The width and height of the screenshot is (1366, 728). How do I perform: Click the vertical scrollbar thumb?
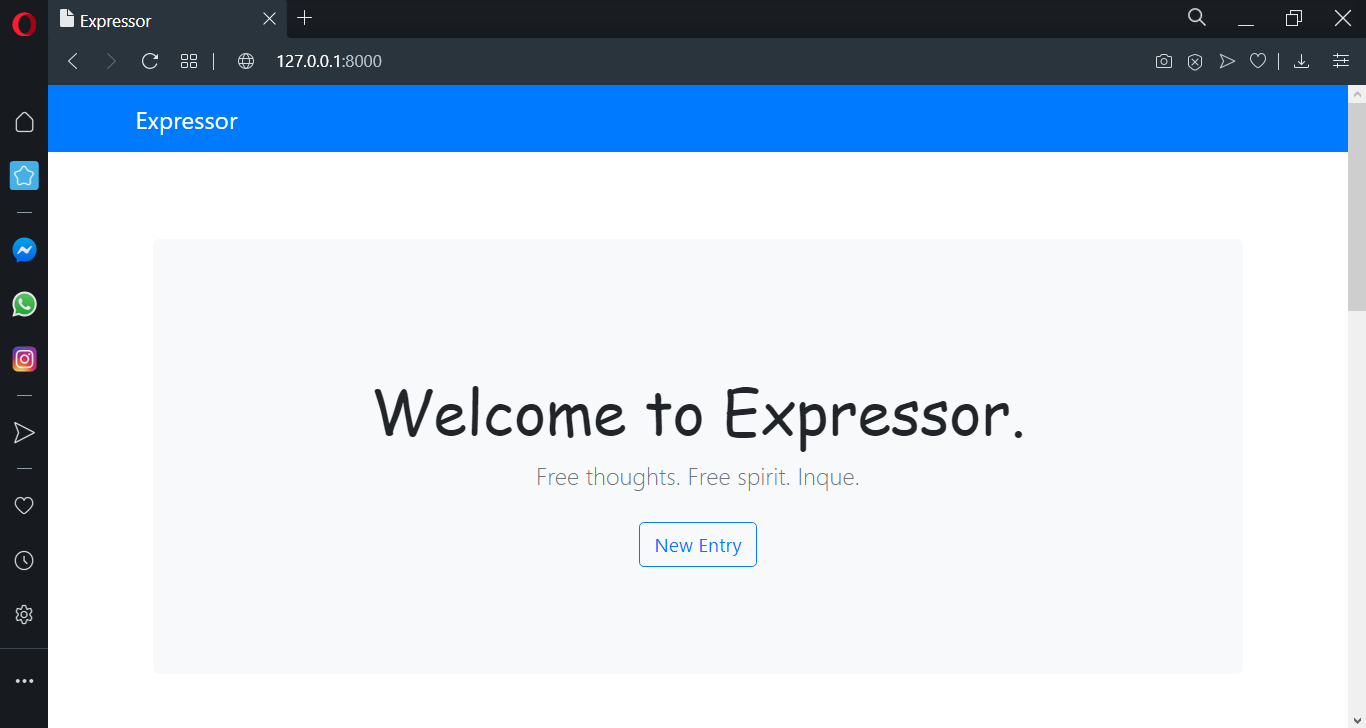(x=1357, y=207)
